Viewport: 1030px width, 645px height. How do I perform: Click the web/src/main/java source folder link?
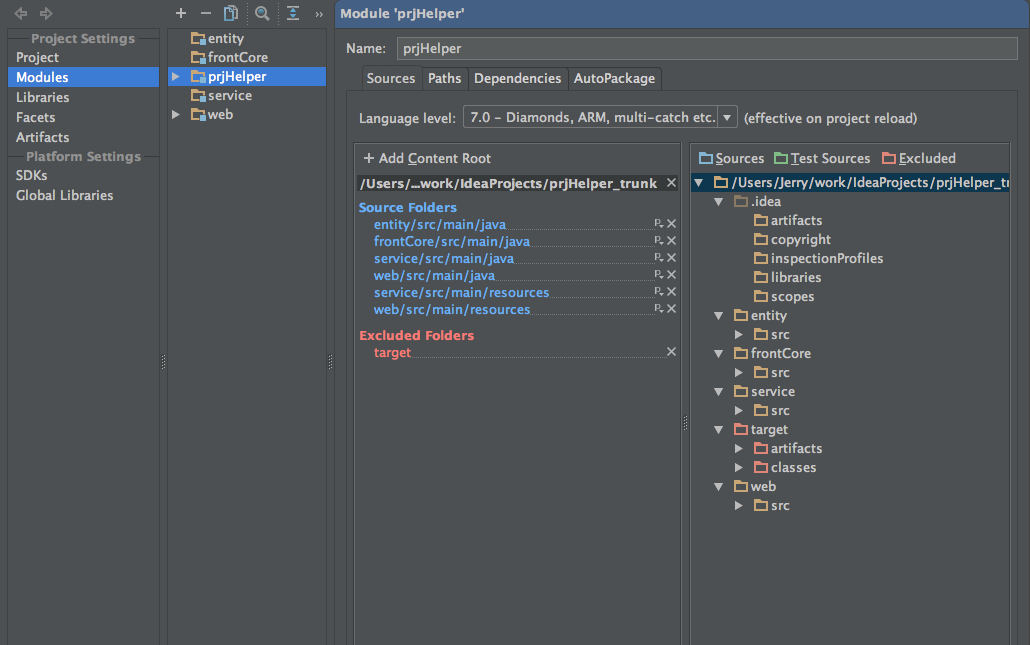pyautogui.click(x=434, y=275)
